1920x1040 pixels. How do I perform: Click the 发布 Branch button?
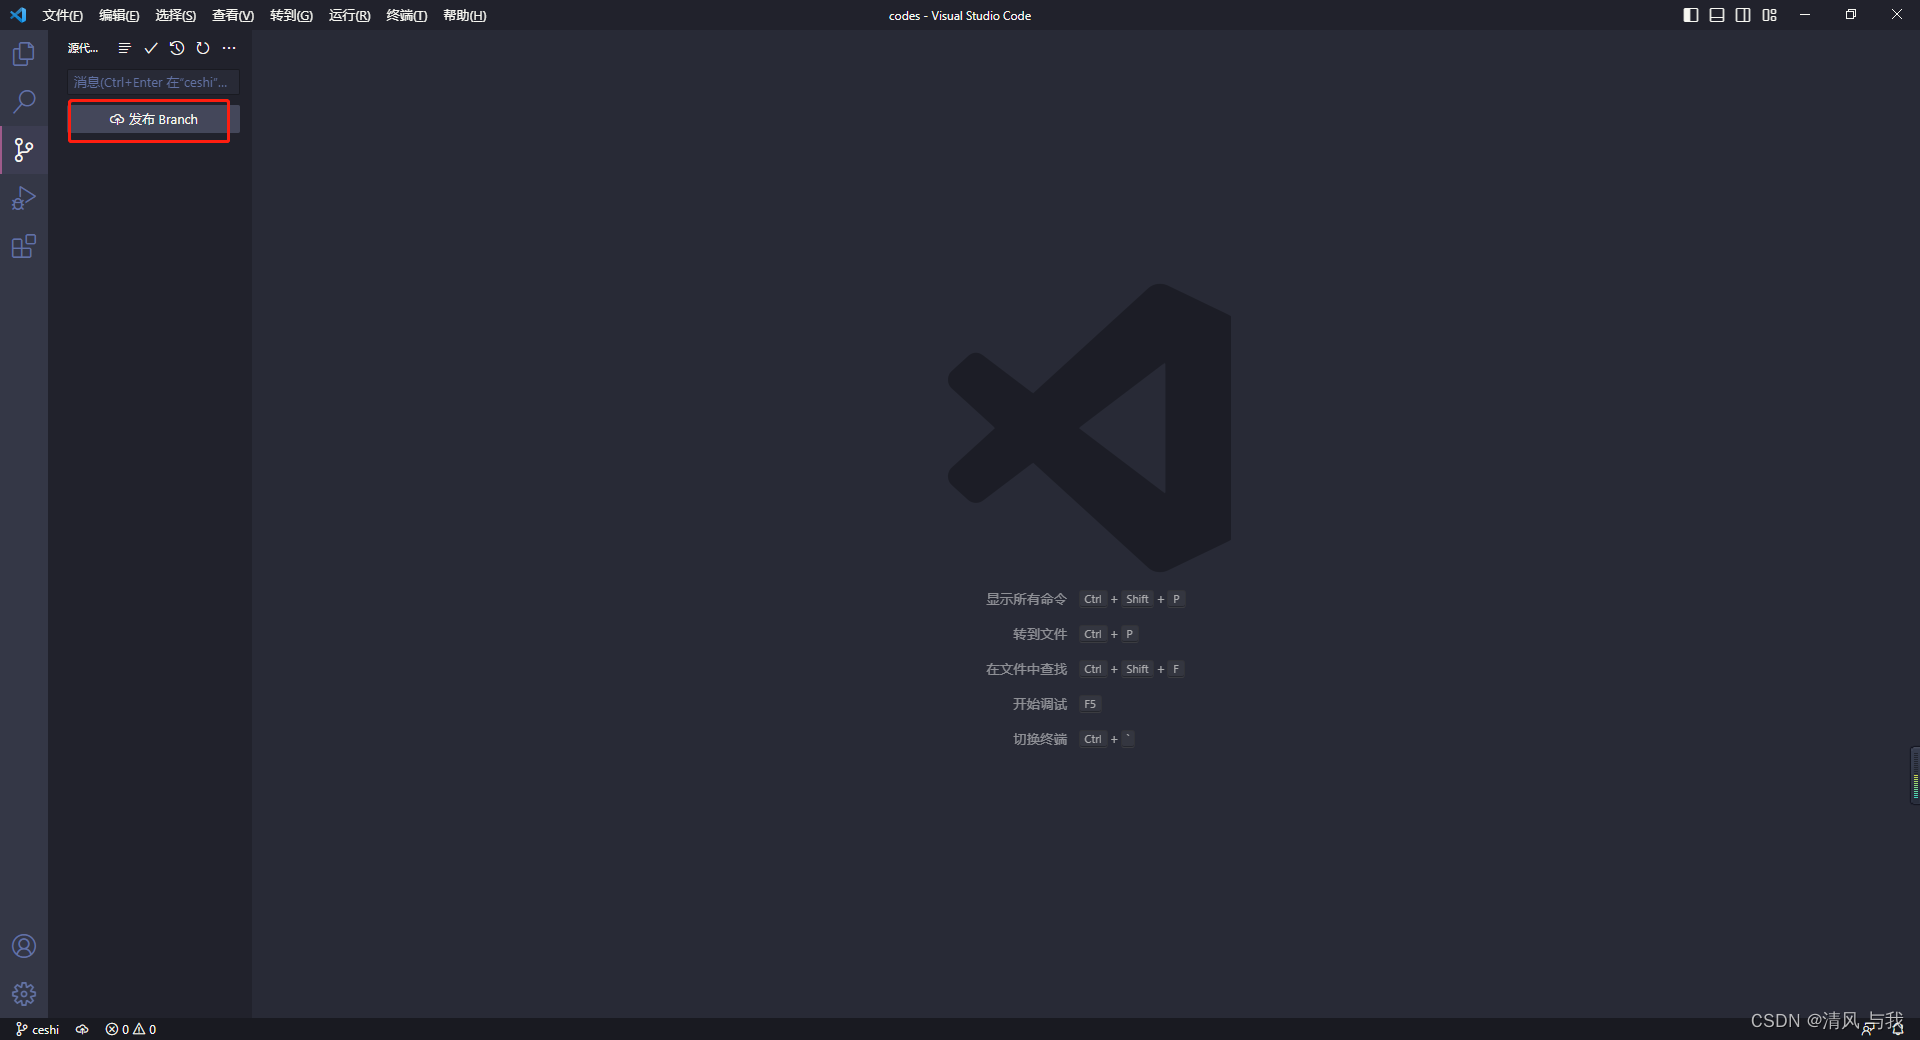pyautogui.click(x=154, y=119)
